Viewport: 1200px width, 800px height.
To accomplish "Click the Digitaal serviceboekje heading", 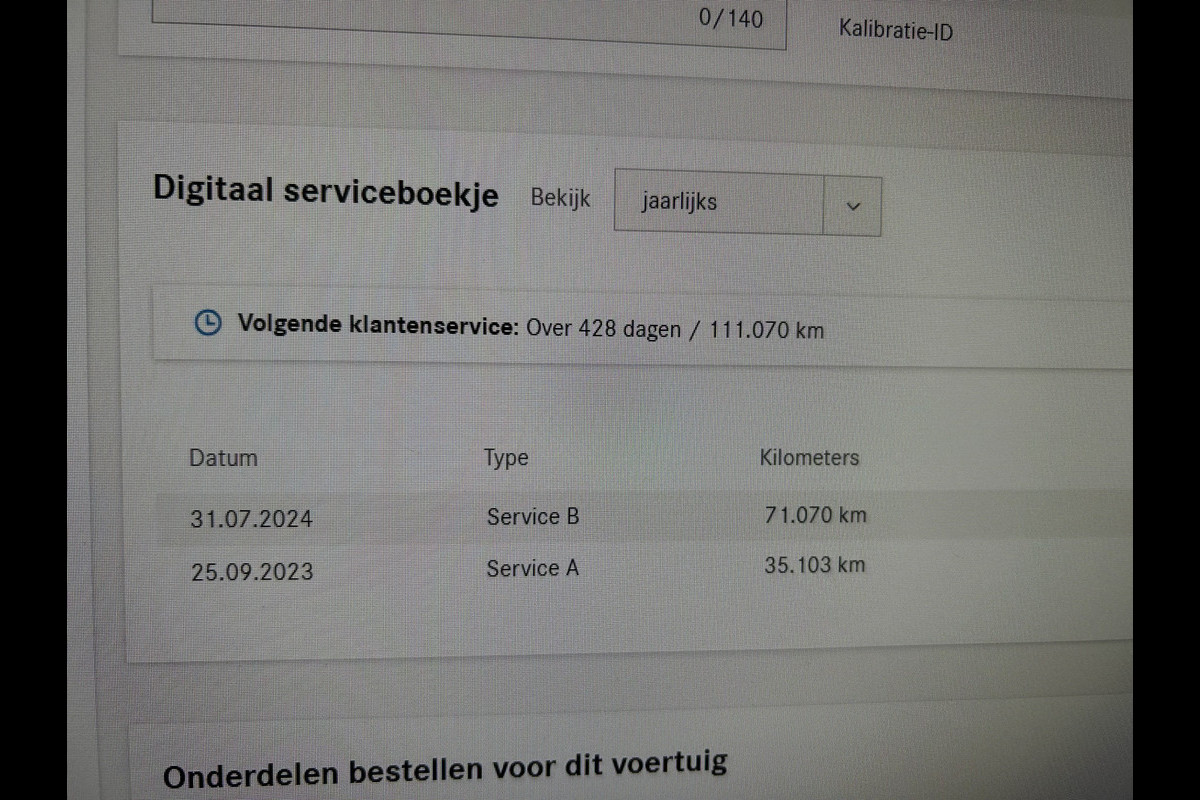I will [326, 191].
